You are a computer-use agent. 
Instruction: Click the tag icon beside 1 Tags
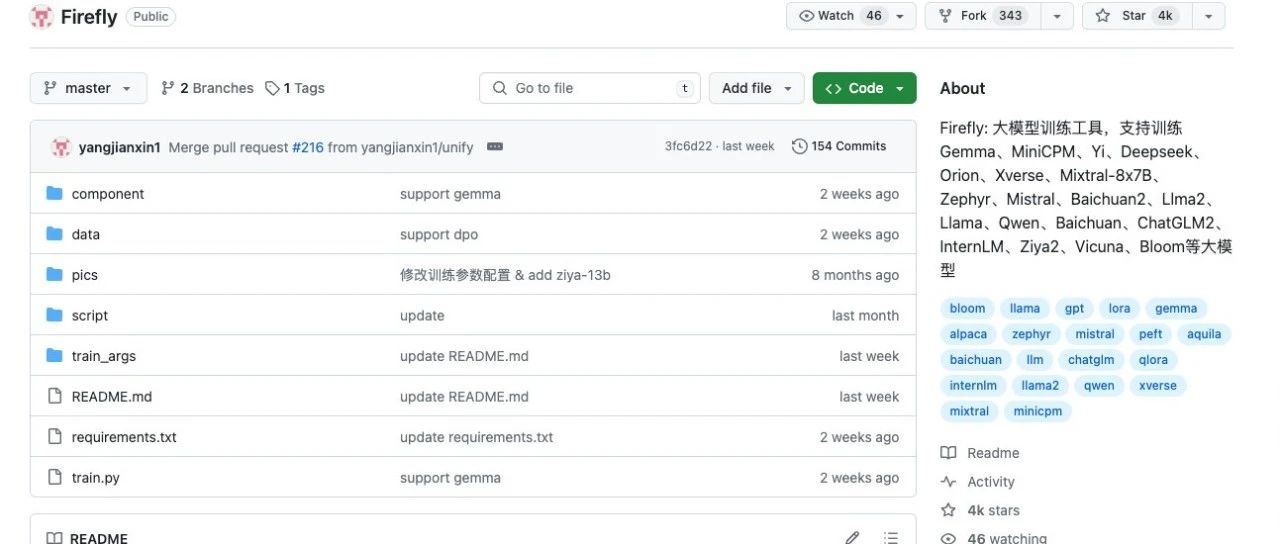coord(272,88)
